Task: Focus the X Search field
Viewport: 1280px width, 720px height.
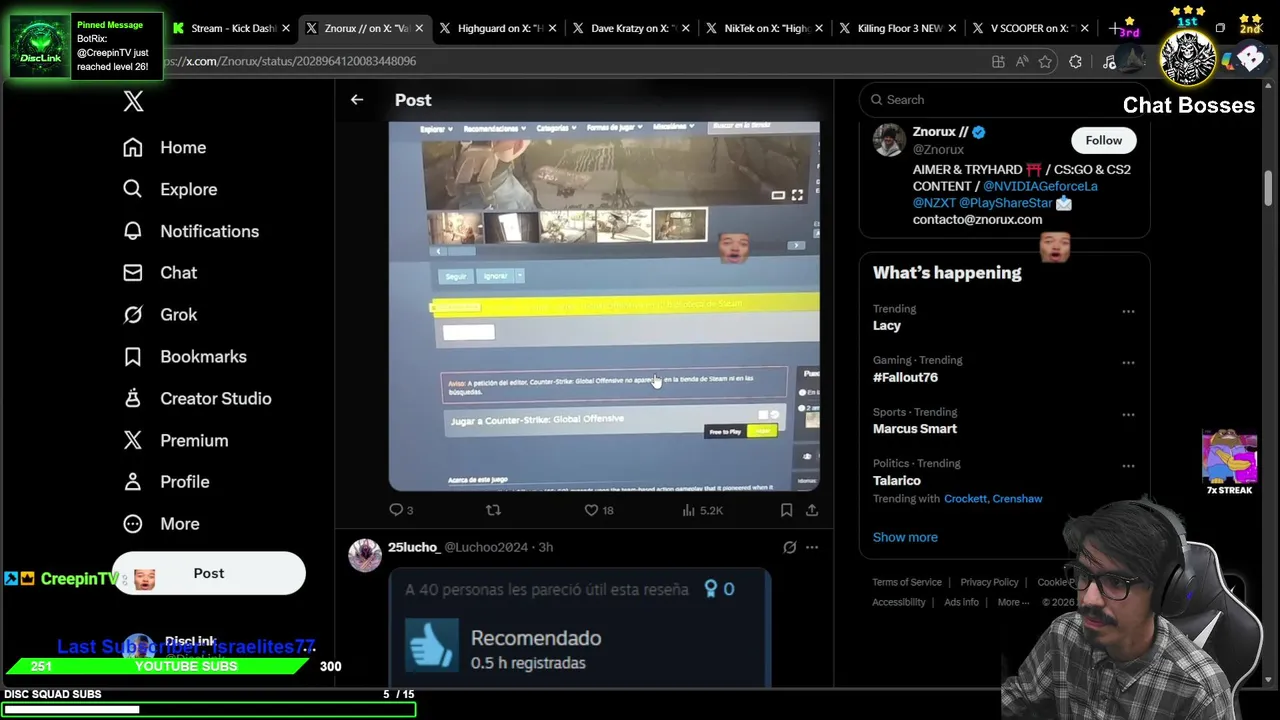Action: click(1005, 100)
